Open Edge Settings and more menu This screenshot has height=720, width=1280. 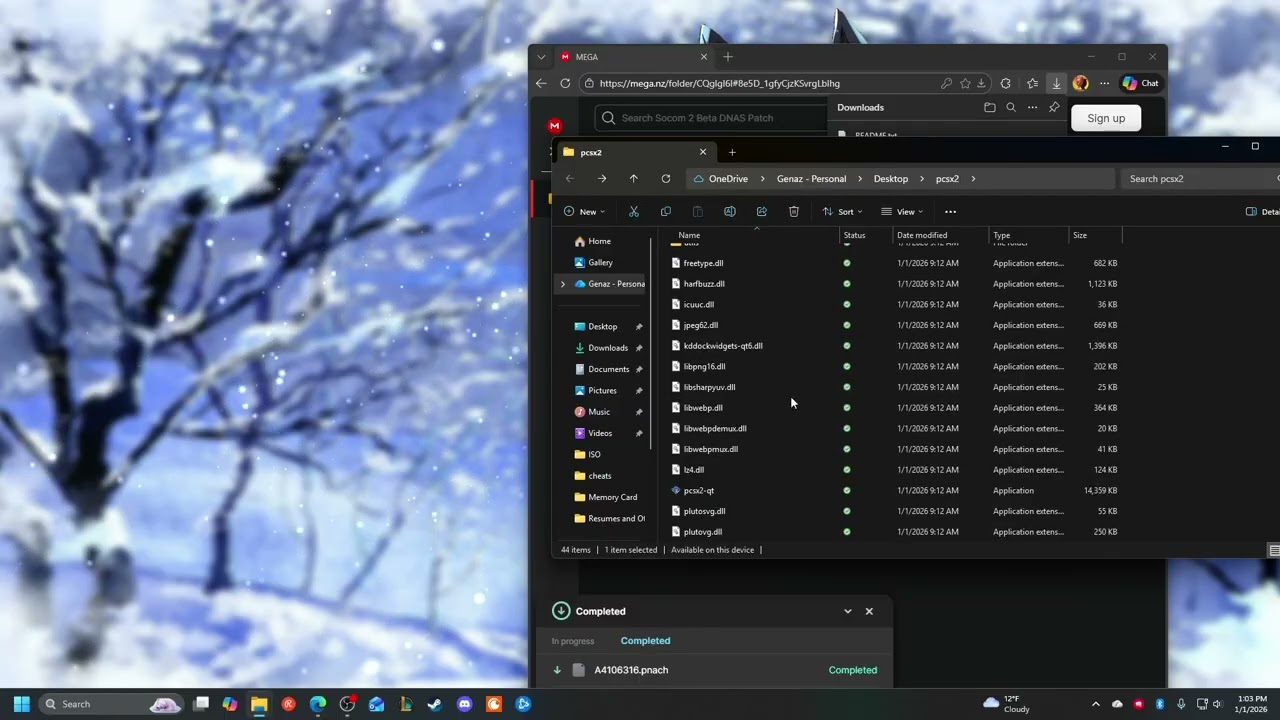tap(1104, 84)
